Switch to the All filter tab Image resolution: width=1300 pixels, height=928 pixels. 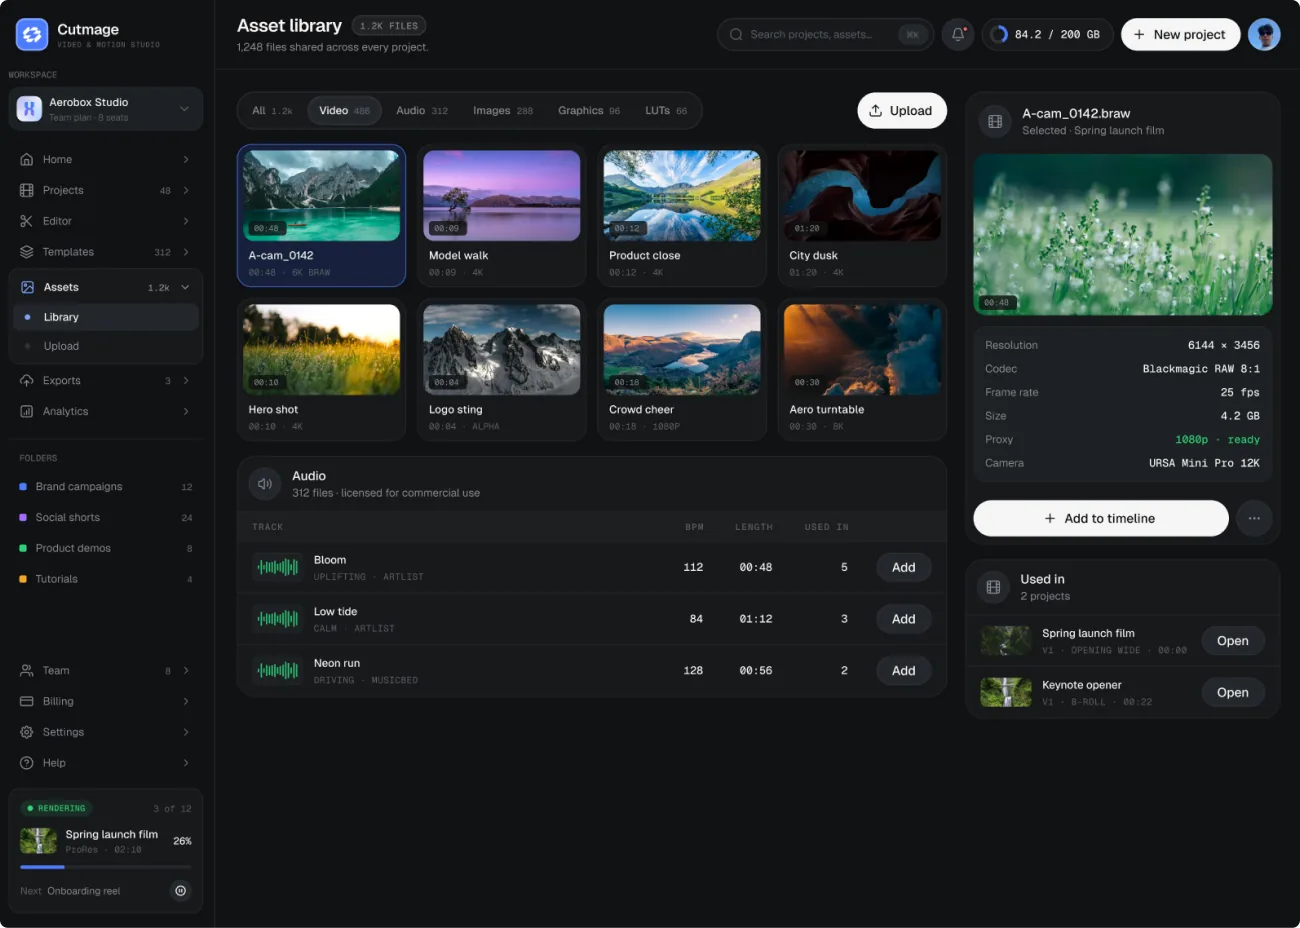pyautogui.click(x=272, y=111)
